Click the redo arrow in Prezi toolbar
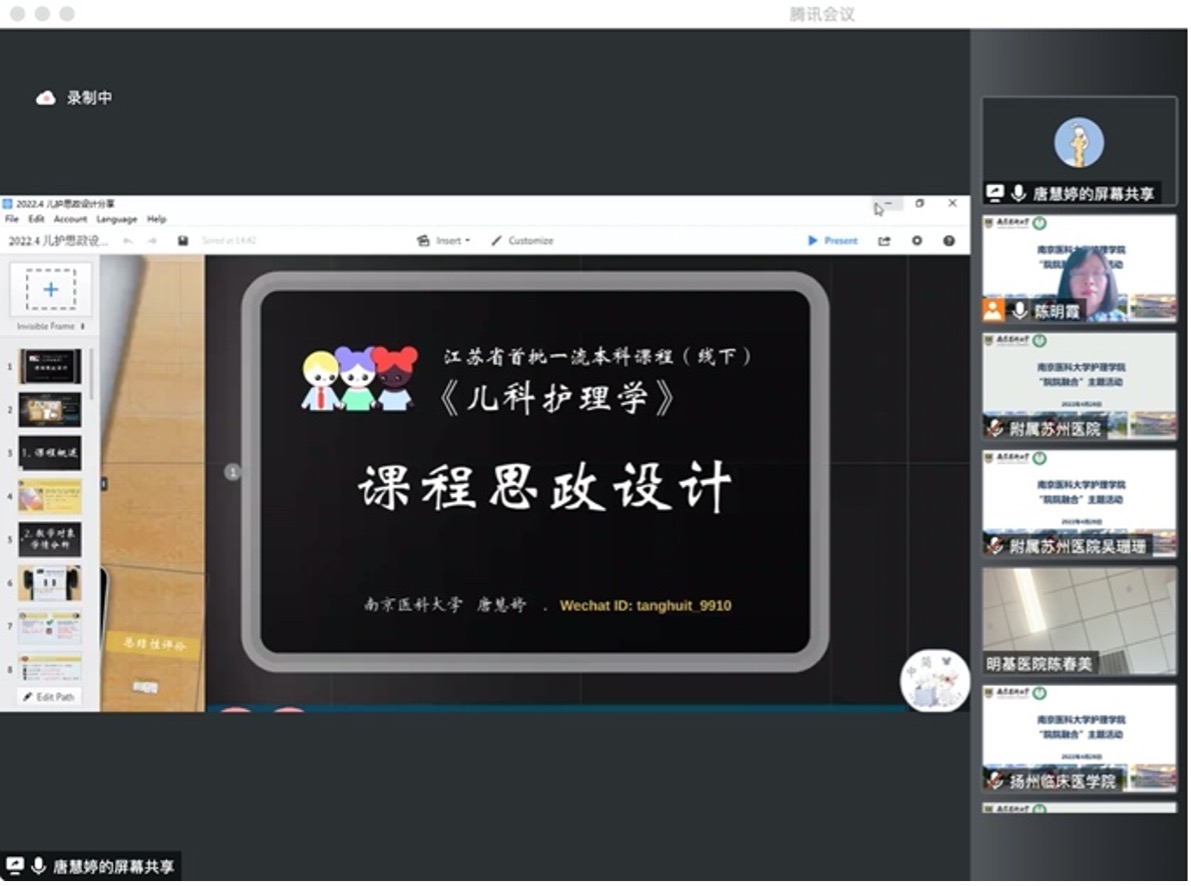The width and height of the screenshot is (1191, 886). [x=153, y=241]
